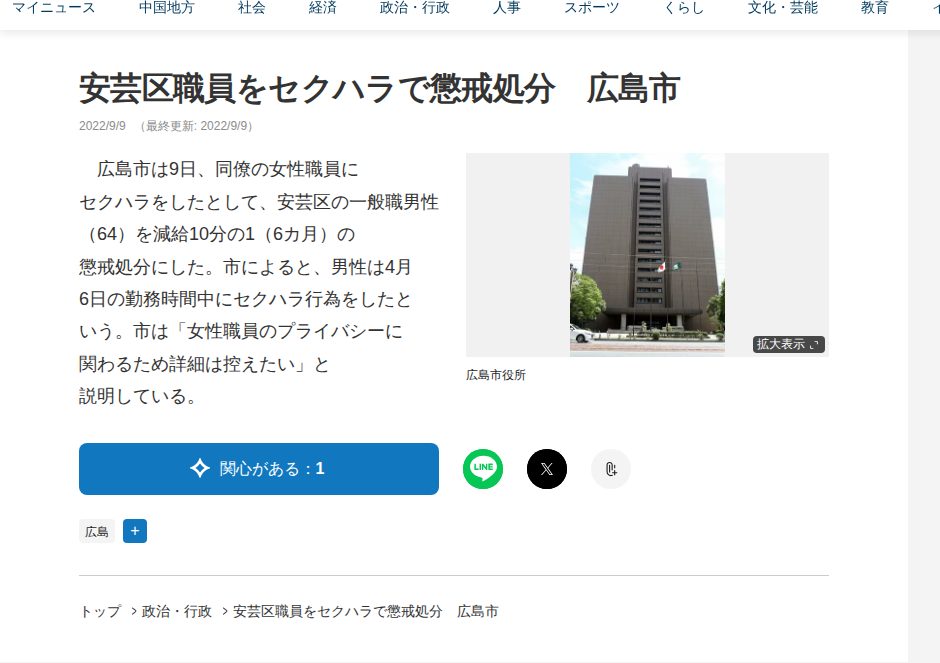The width and height of the screenshot is (940, 663).
Task: Add a tag with the blue plus button
Action: [135, 531]
